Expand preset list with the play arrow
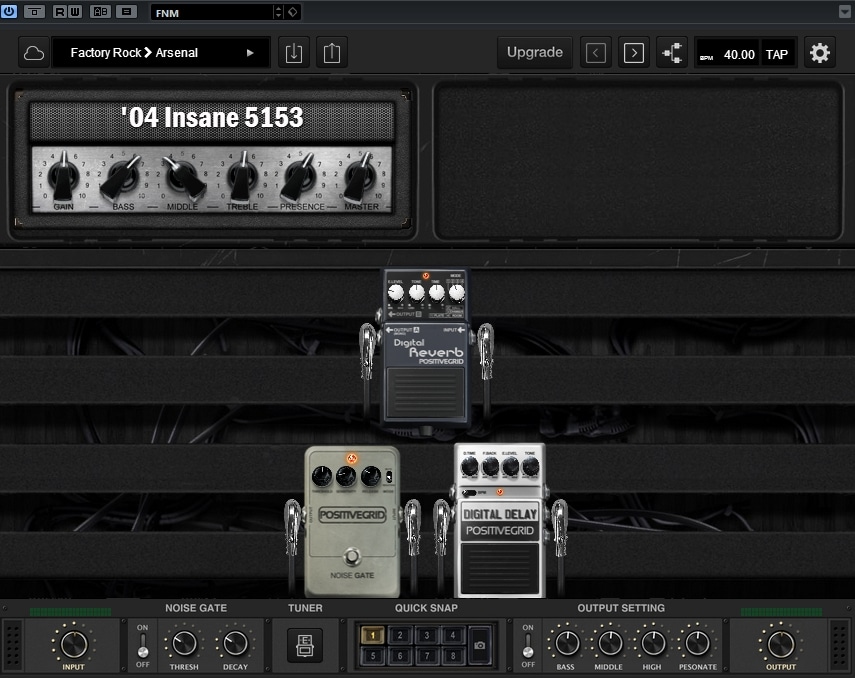The width and height of the screenshot is (855, 678). click(x=250, y=53)
